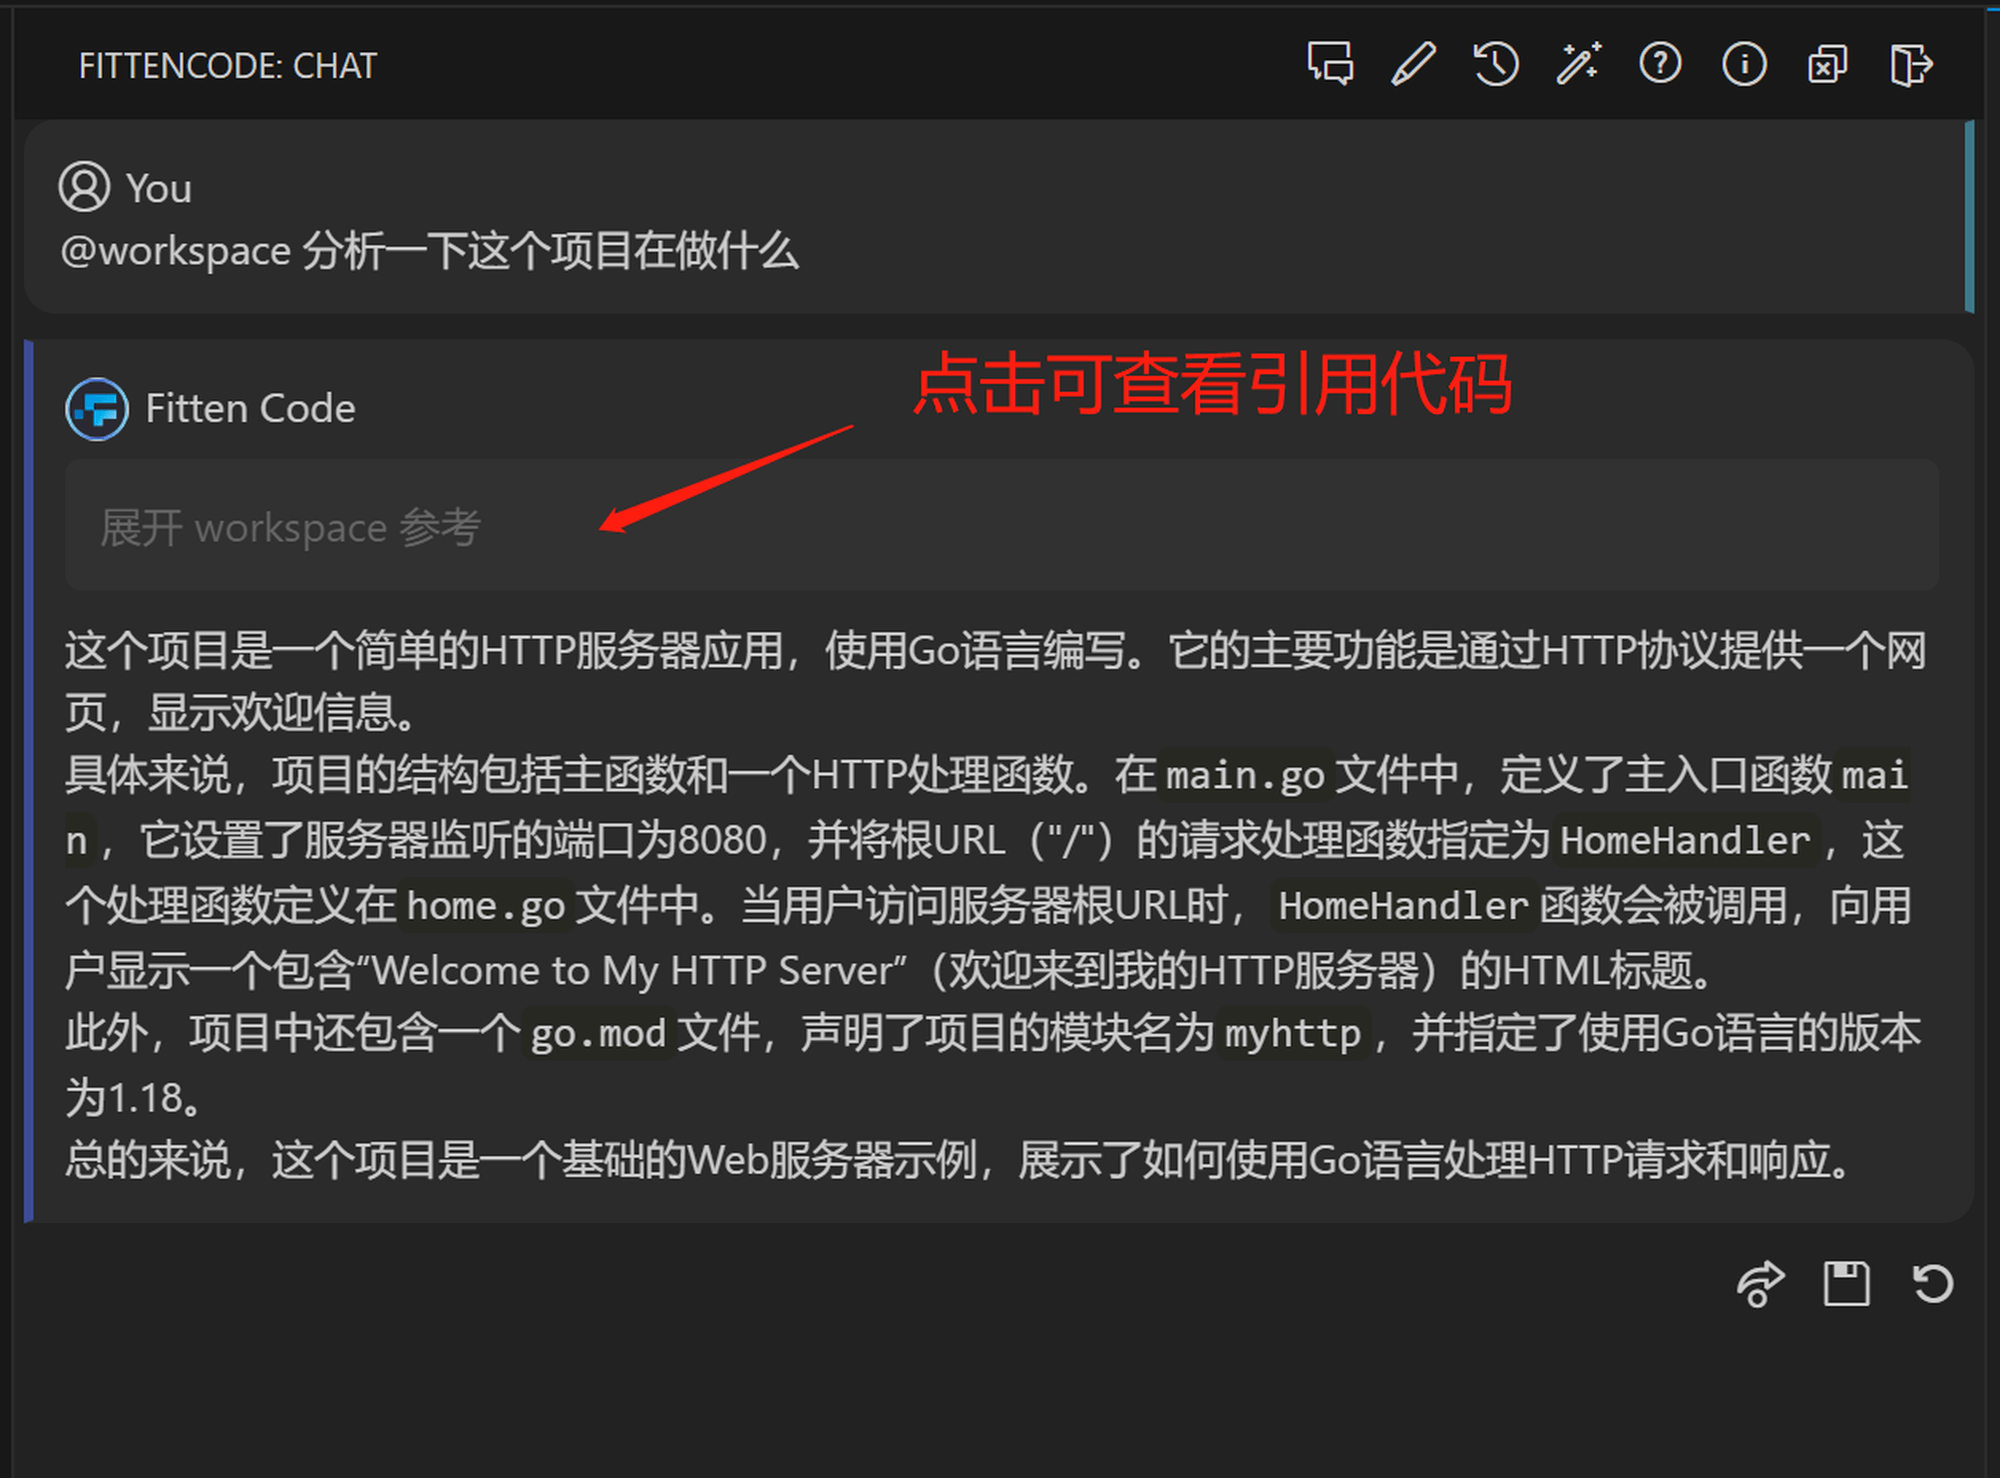Click the inline code myhttp

[1294, 1033]
